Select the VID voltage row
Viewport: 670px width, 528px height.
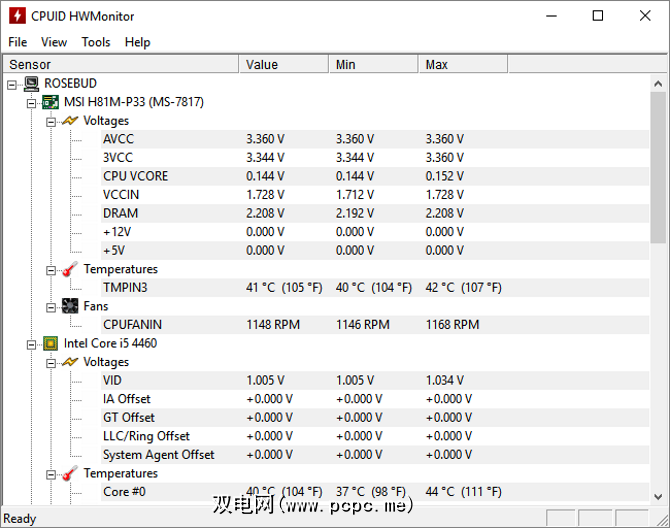click(375, 380)
